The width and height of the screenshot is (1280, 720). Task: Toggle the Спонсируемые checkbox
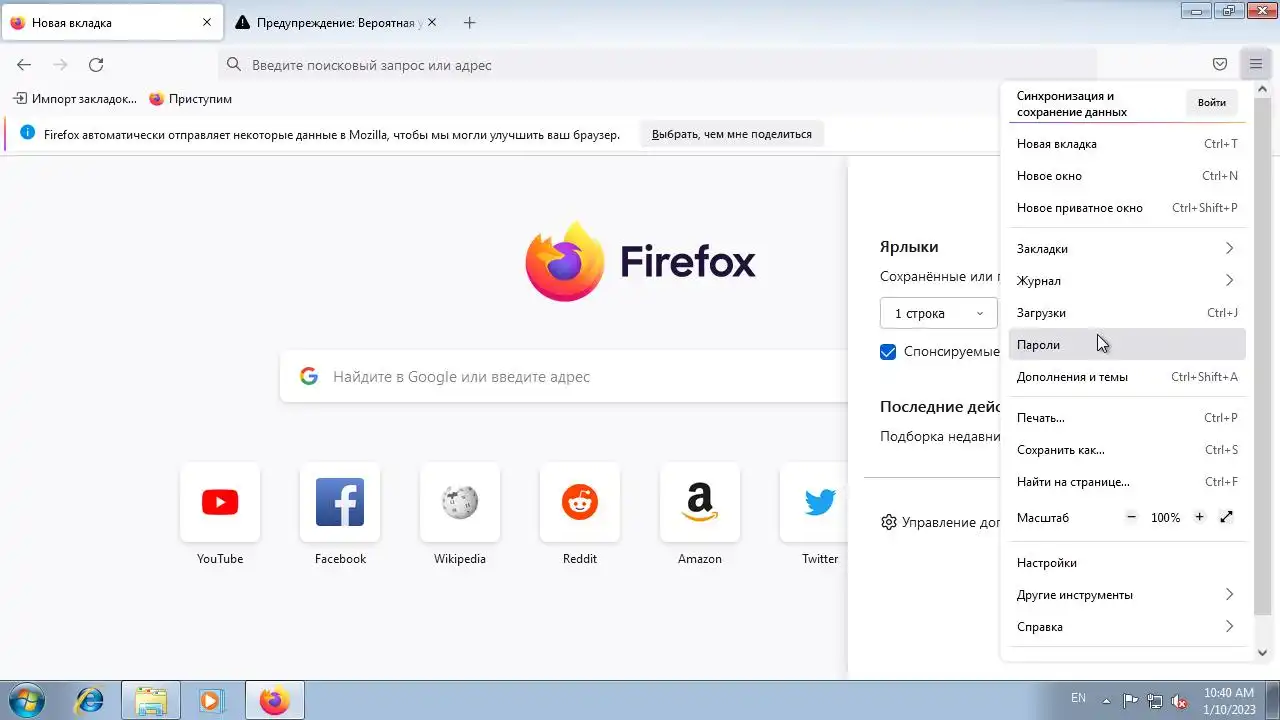888,351
